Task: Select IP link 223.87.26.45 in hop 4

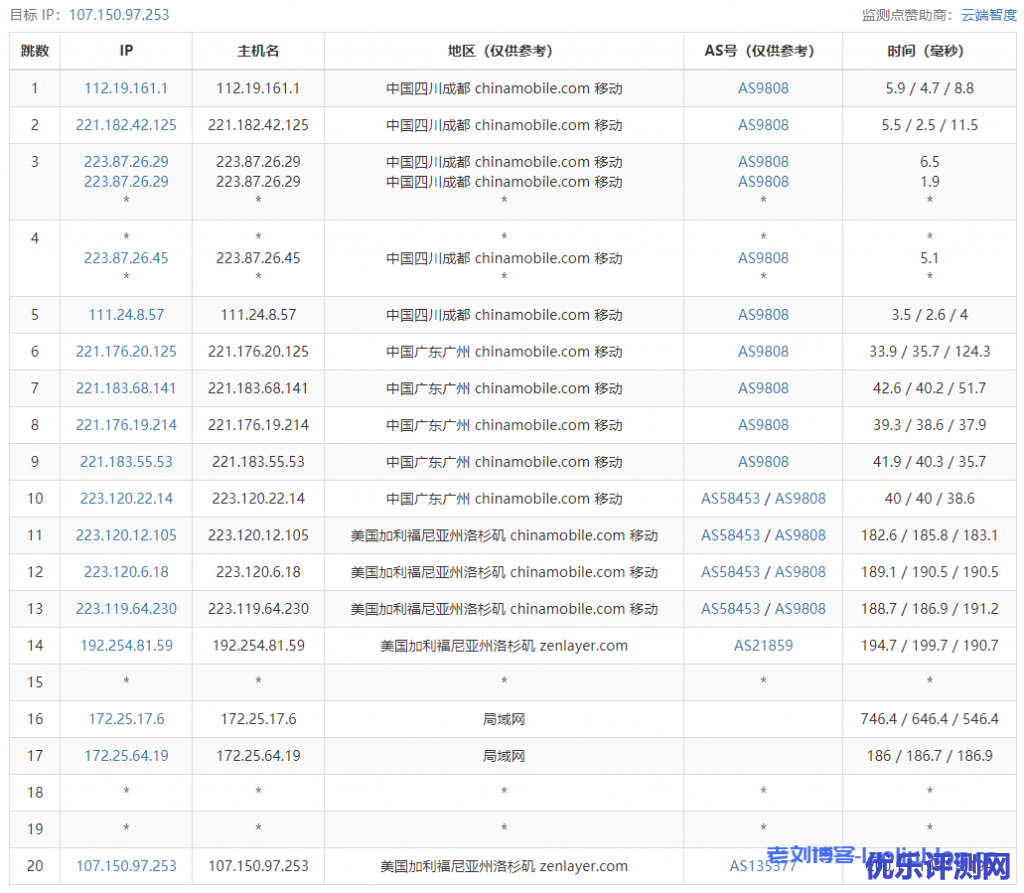Action: click(x=126, y=258)
